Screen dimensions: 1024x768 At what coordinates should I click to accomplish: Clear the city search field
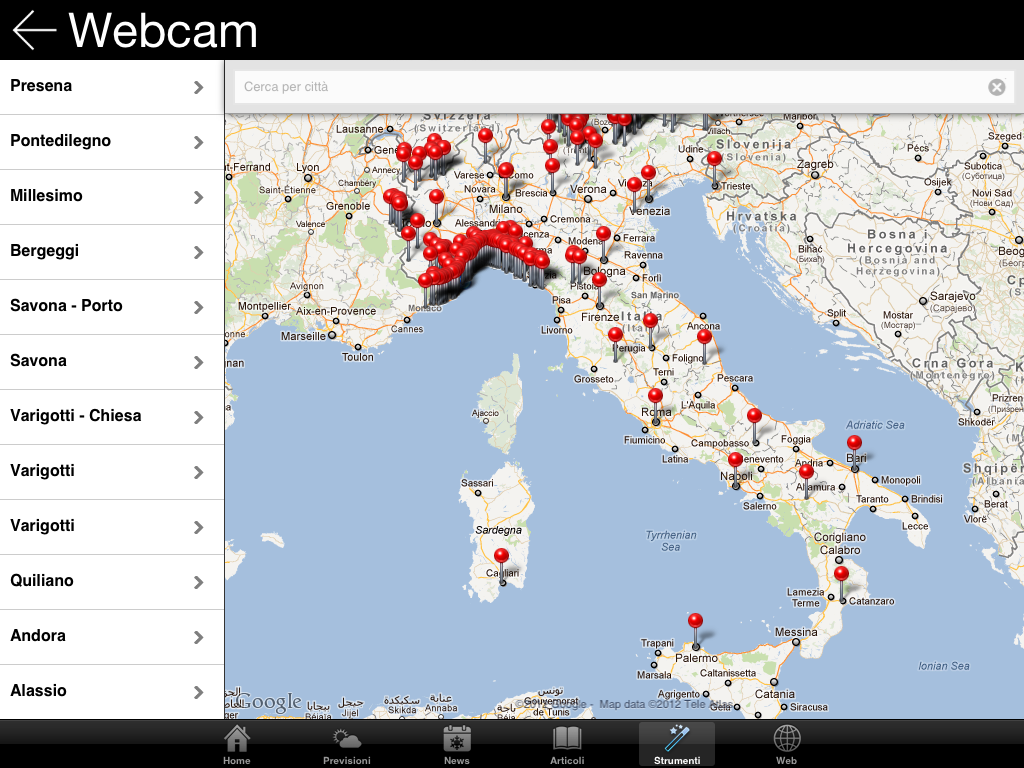(996, 87)
